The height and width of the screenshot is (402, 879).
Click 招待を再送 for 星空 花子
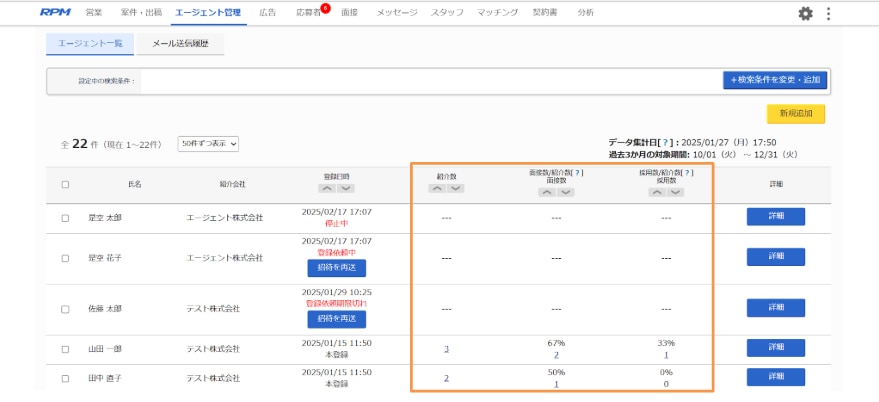(337, 268)
